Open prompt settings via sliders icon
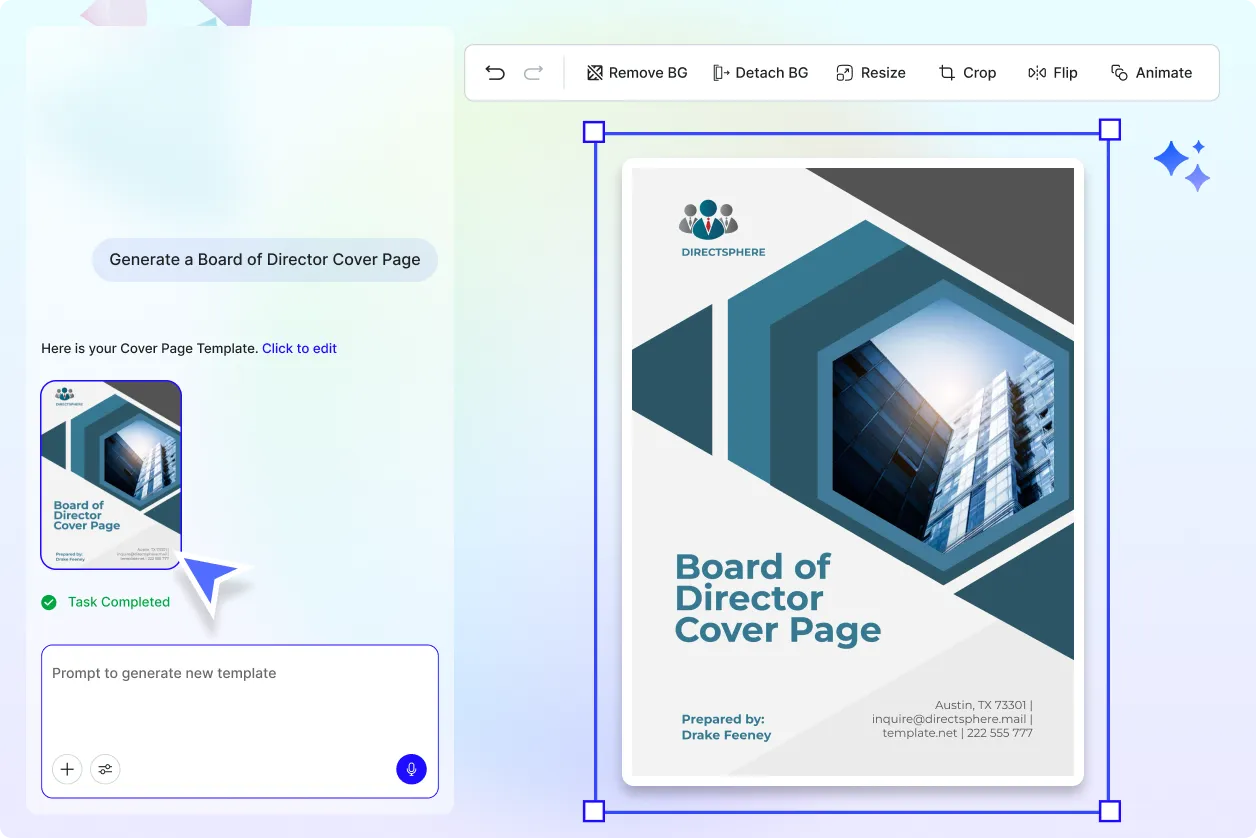 (105, 769)
